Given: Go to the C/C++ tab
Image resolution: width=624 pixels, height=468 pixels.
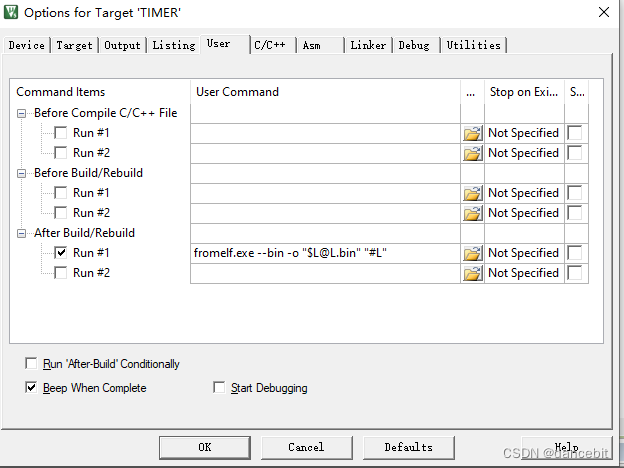Looking at the screenshot, I should 273,45.
